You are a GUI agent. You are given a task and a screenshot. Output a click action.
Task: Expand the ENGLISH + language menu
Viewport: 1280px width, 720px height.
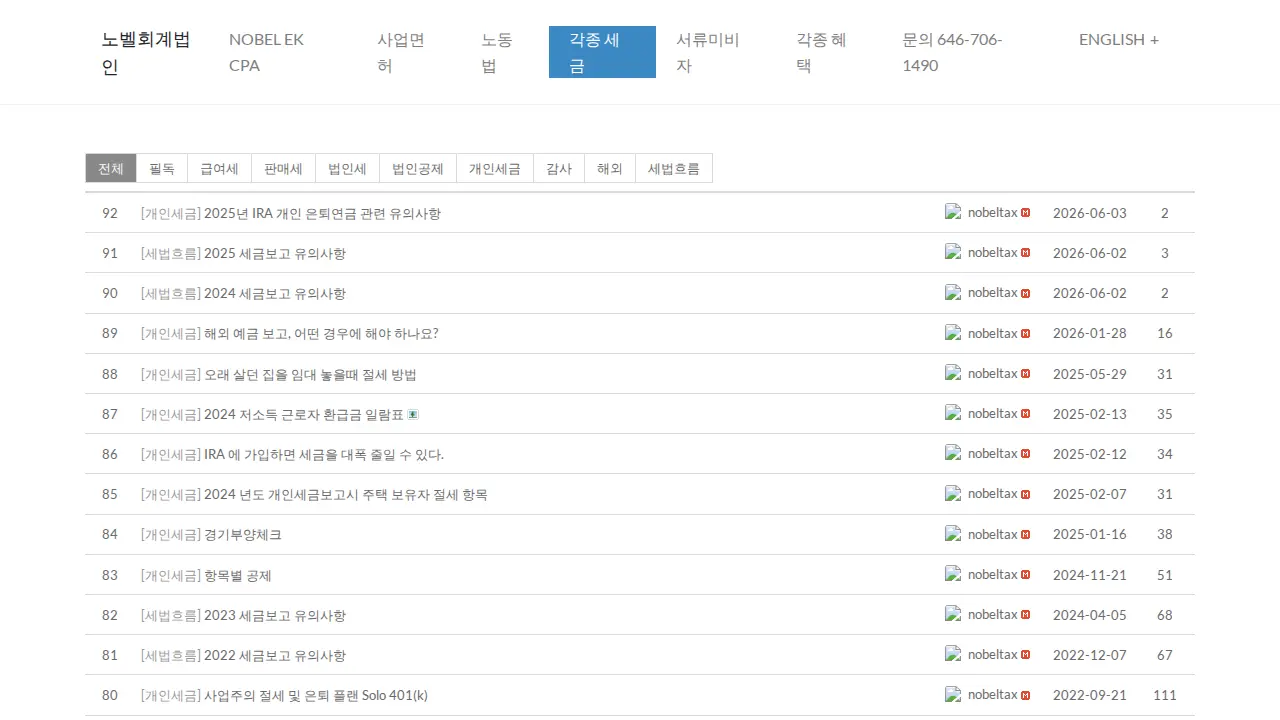(1119, 40)
